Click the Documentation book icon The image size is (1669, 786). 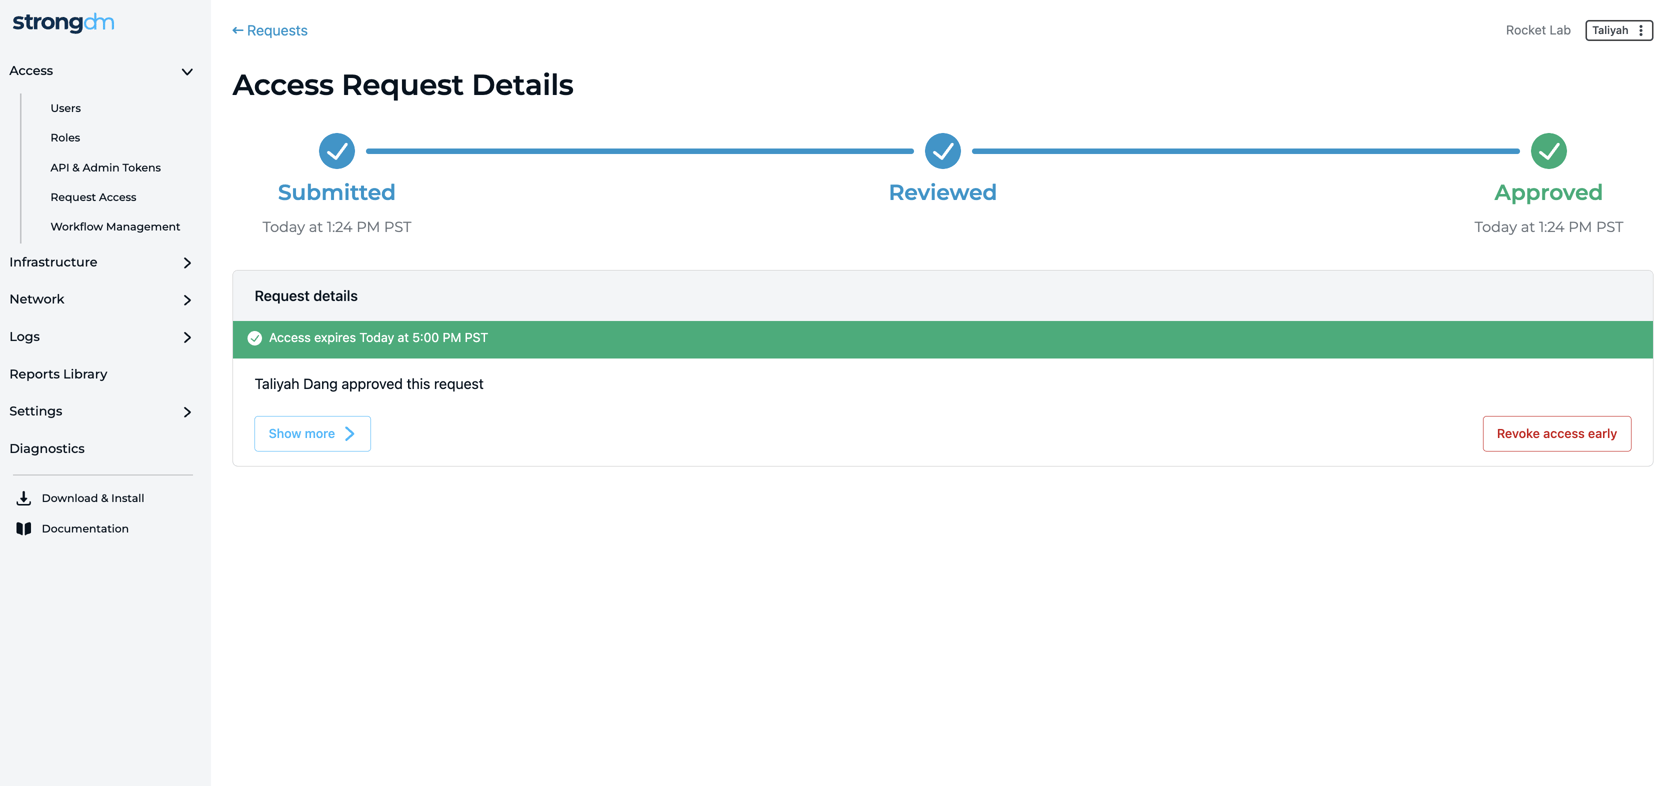[x=24, y=529]
